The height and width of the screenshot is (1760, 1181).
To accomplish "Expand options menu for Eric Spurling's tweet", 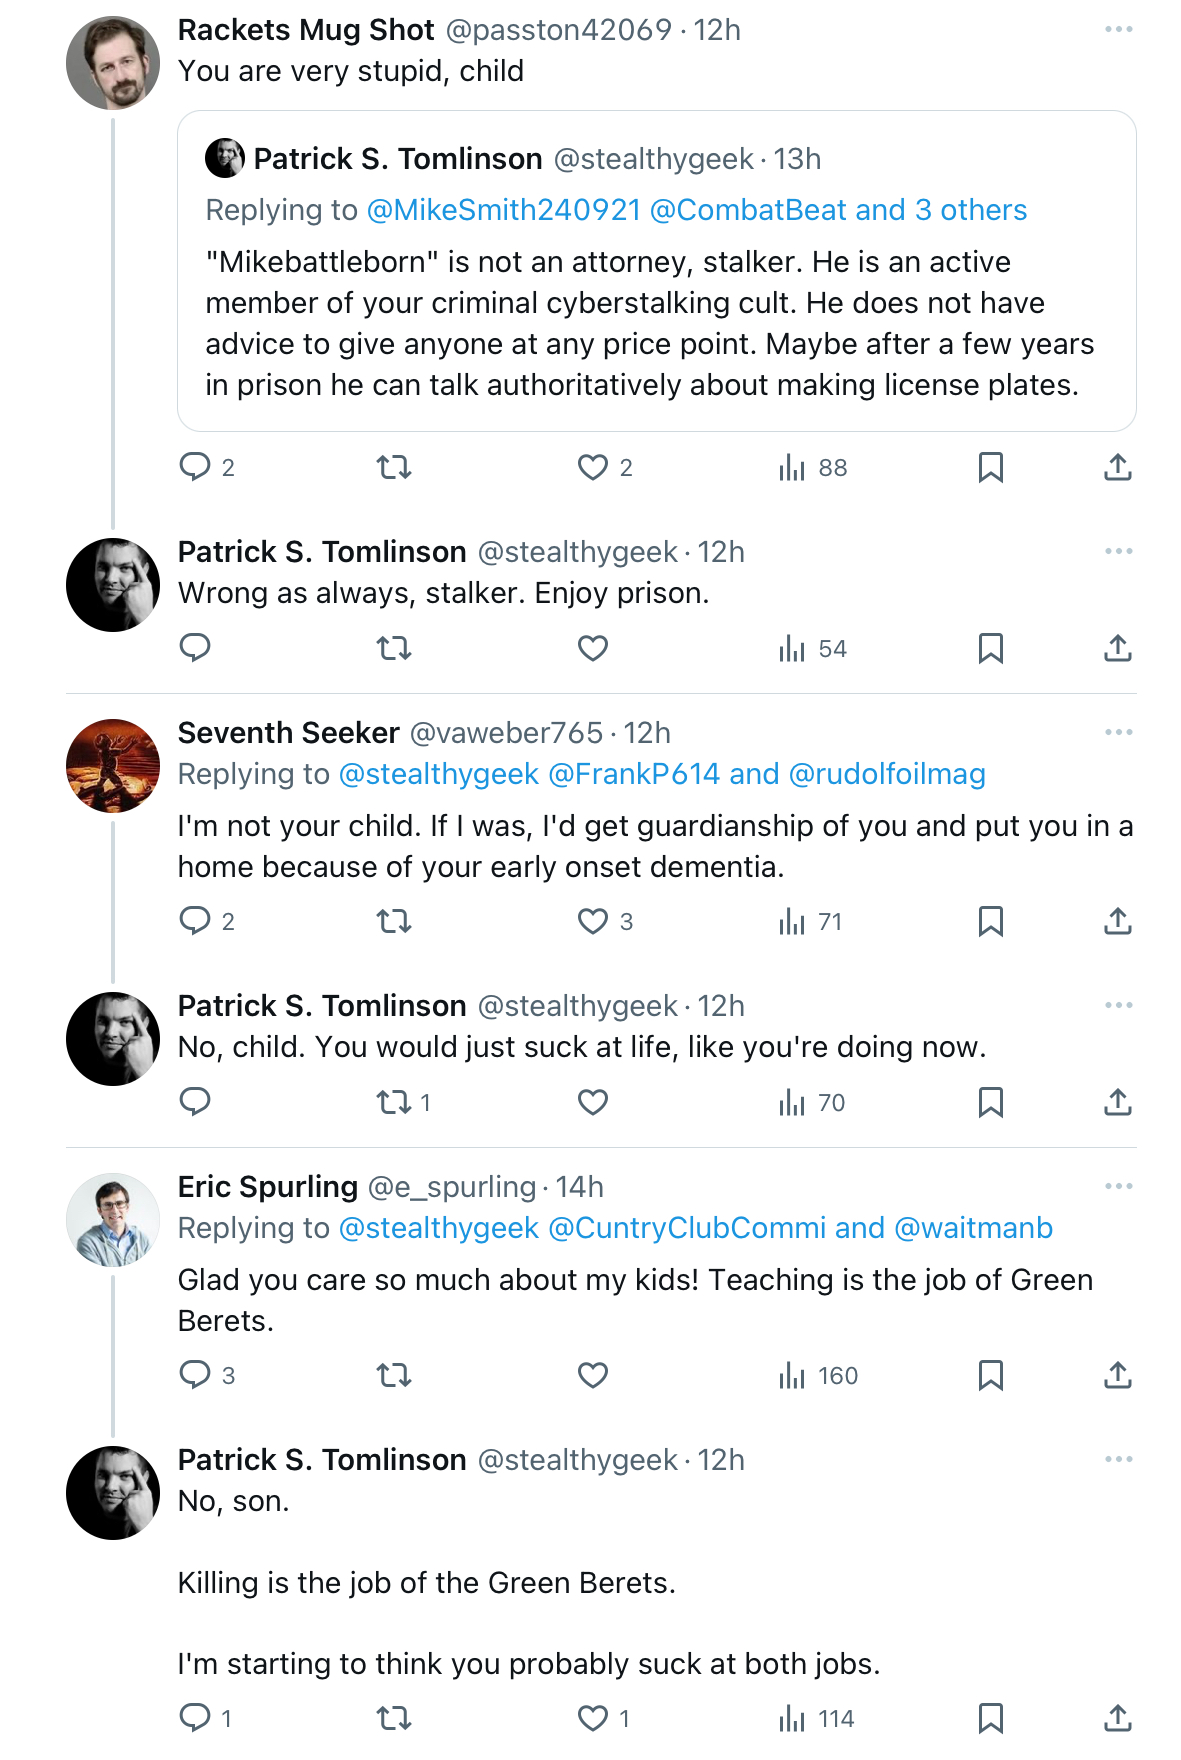I will [x=1119, y=1186].
